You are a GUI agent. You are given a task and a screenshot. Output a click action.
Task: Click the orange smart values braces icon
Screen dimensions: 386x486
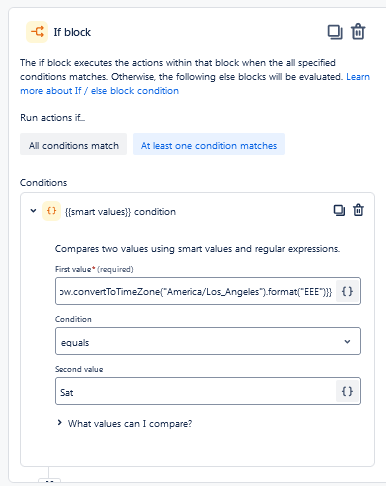[x=51, y=211]
